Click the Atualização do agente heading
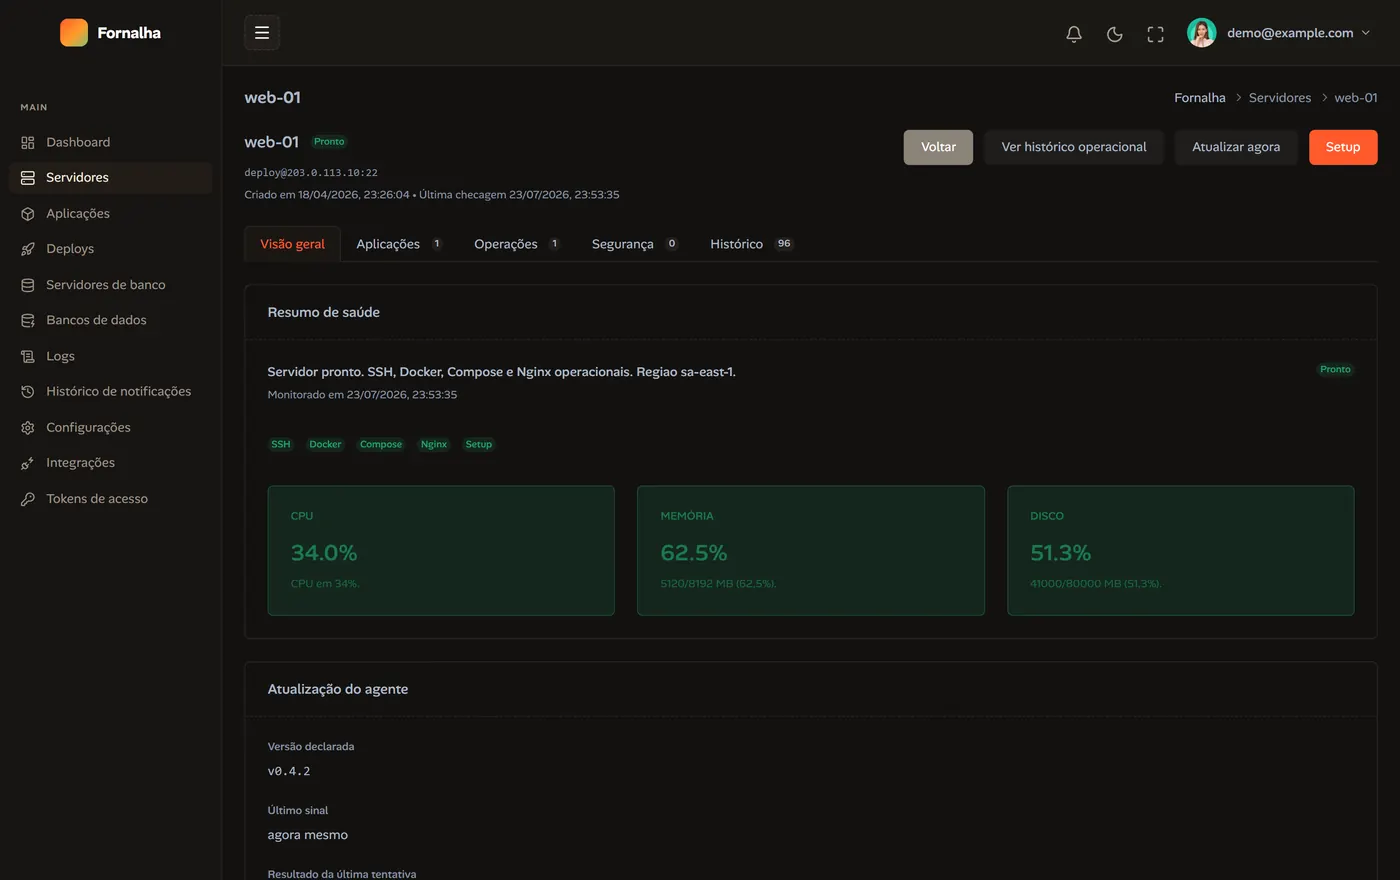 coord(338,689)
